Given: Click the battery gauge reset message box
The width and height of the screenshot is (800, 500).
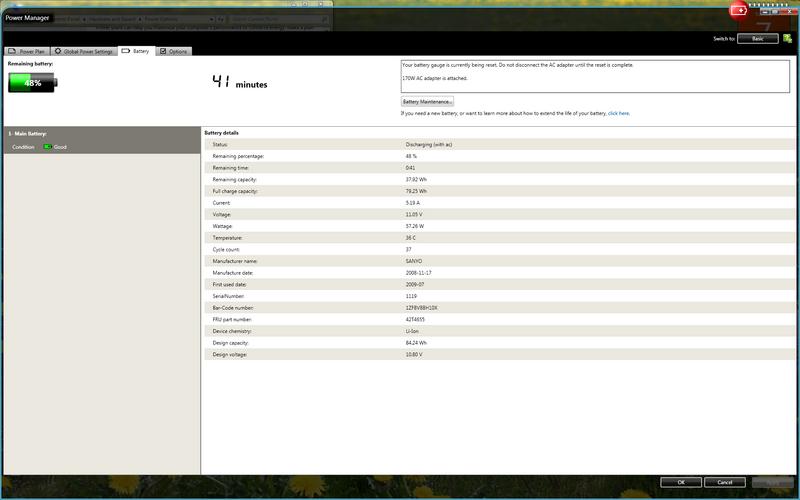Looking at the screenshot, I should [594, 76].
